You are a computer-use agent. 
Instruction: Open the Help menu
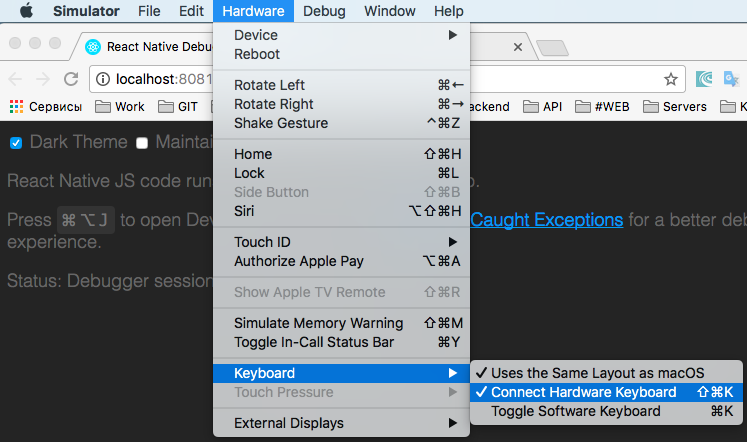448,11
